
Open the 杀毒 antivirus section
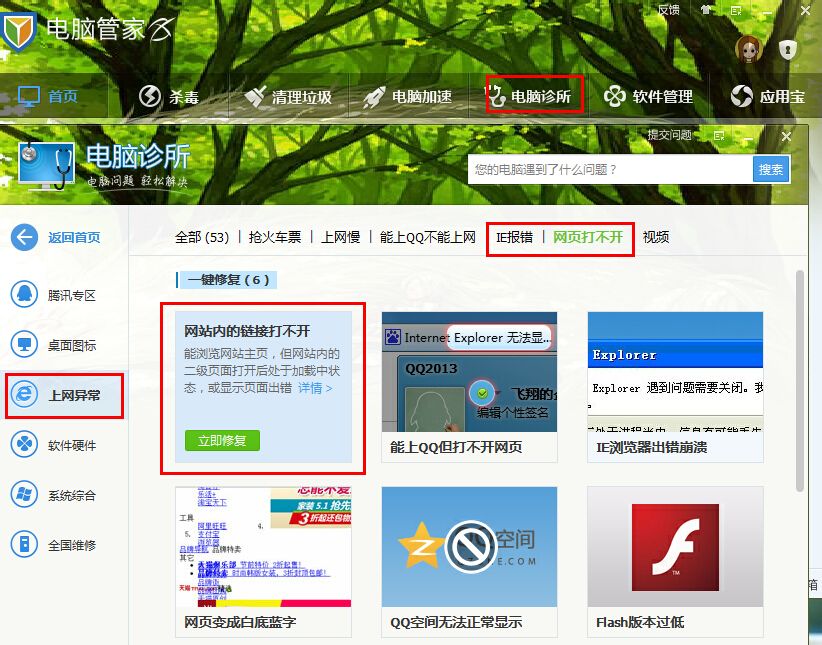[x=168, y=97]
